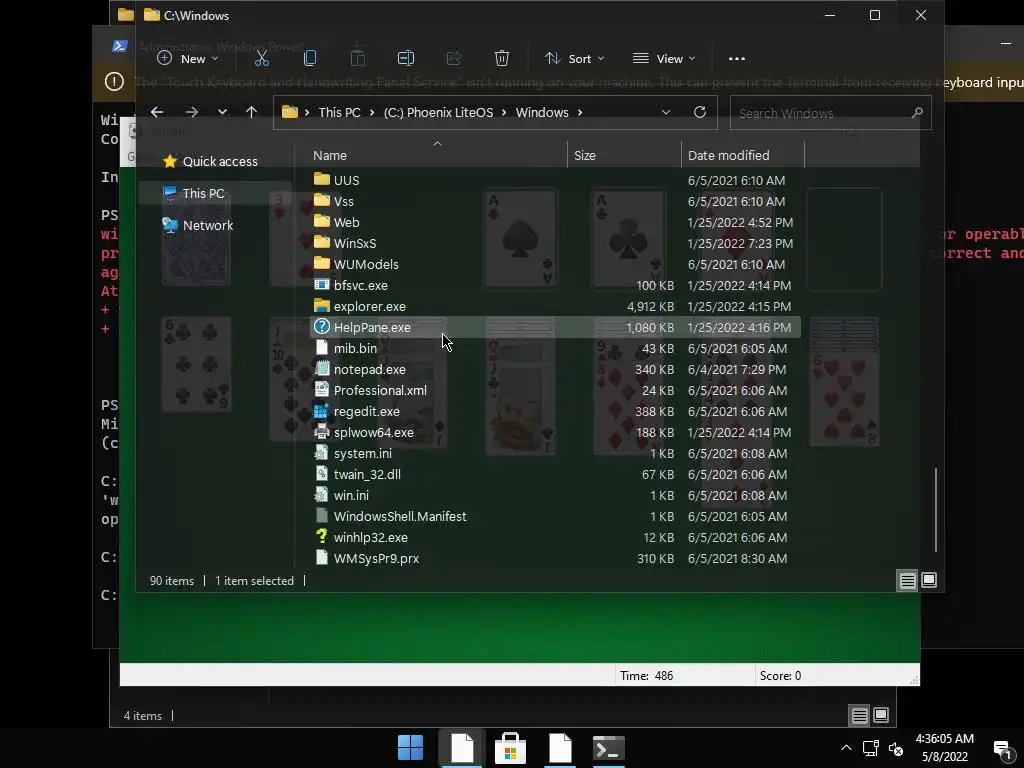Open the See more ellipsis menu

[737, 59]
